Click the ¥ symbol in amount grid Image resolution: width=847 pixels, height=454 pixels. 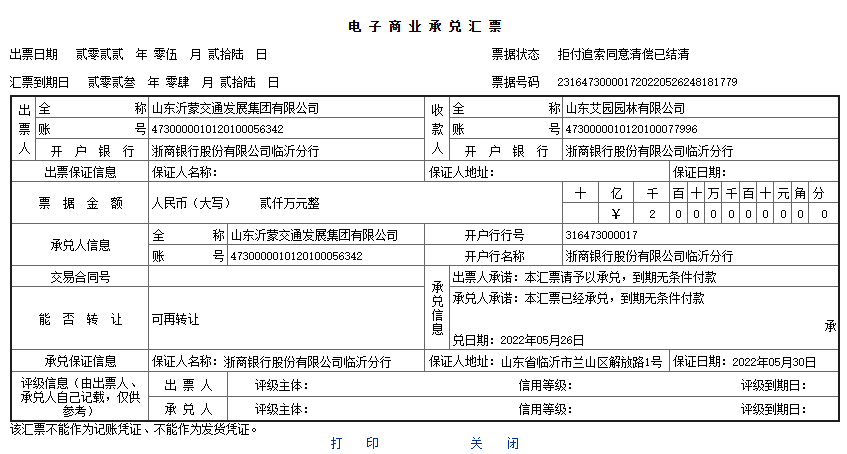point(616,214)
